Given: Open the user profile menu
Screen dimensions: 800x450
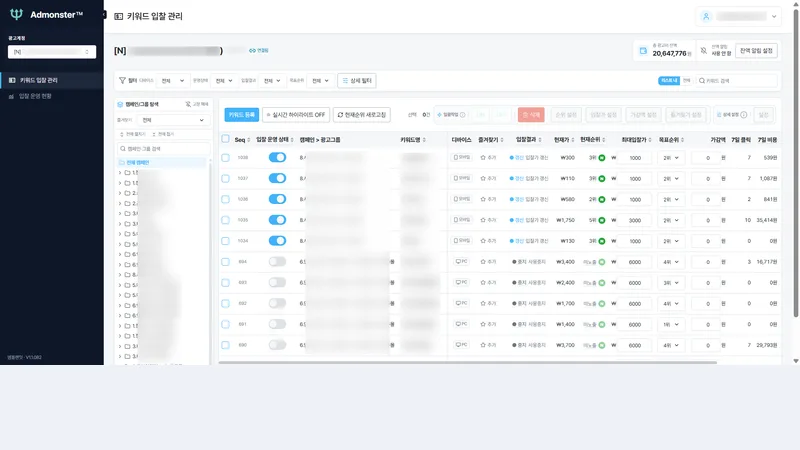Looking at the screenshot, I should [738, 16].
